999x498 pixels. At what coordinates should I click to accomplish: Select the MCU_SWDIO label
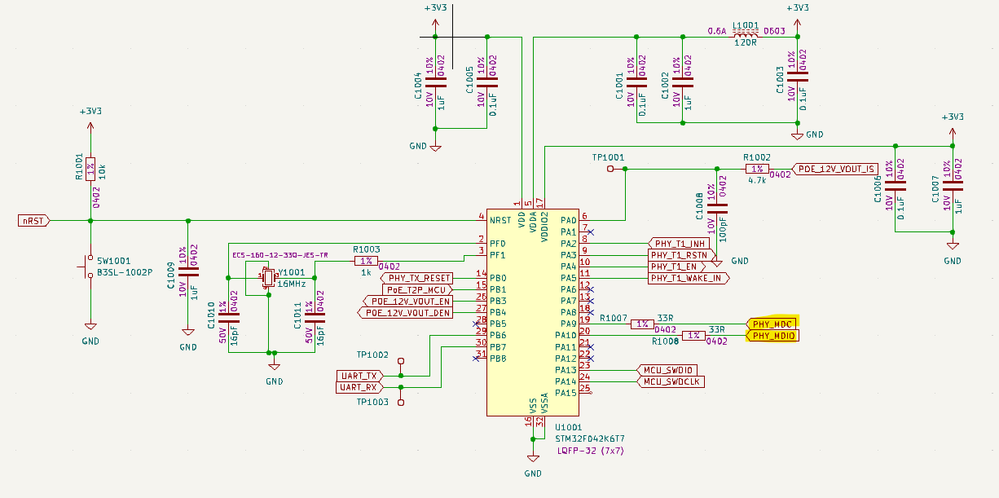pyautogui.click(x=668, y=370)
